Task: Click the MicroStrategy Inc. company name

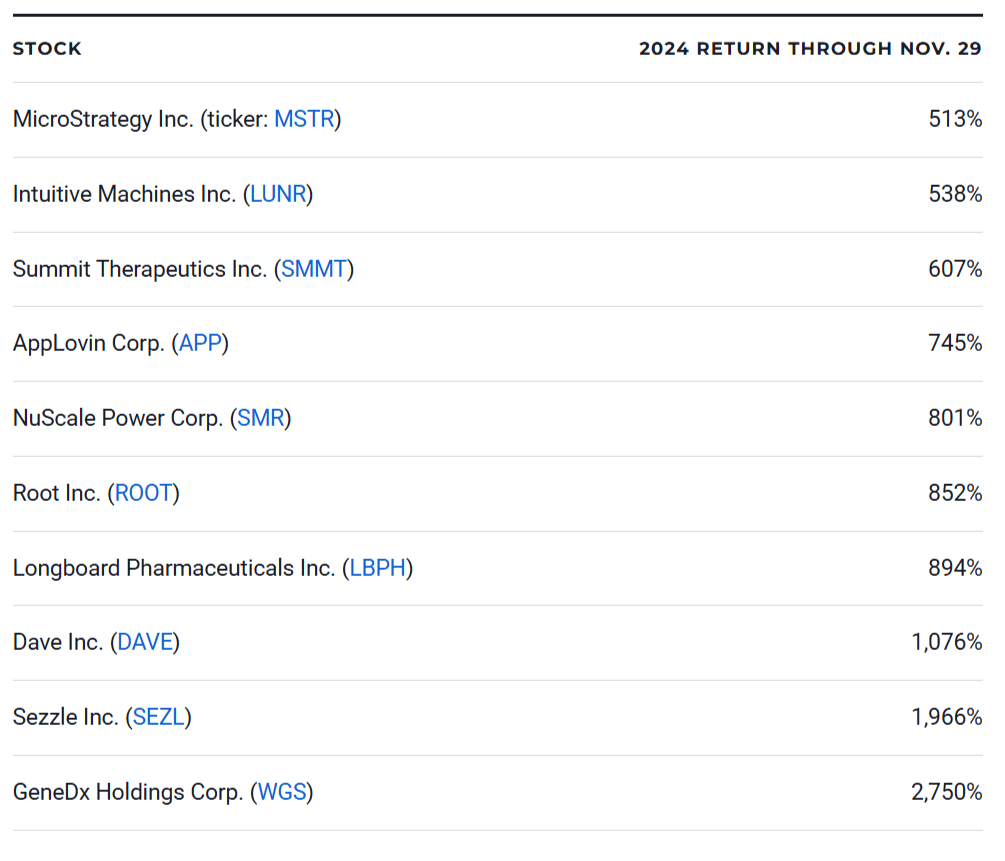Action: [102, 120]
